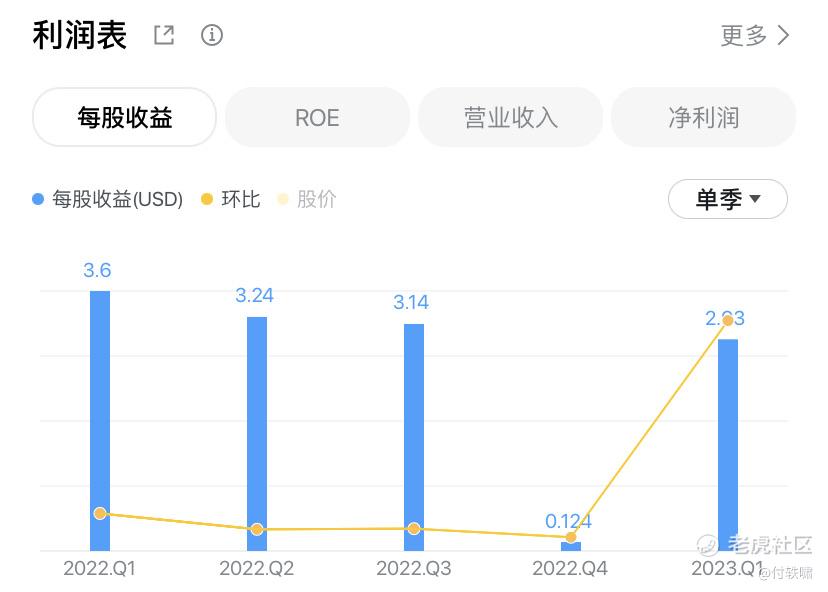The image size is (828, 592).
Task: Click the 3.24 value label
Action: click(255, 295)
